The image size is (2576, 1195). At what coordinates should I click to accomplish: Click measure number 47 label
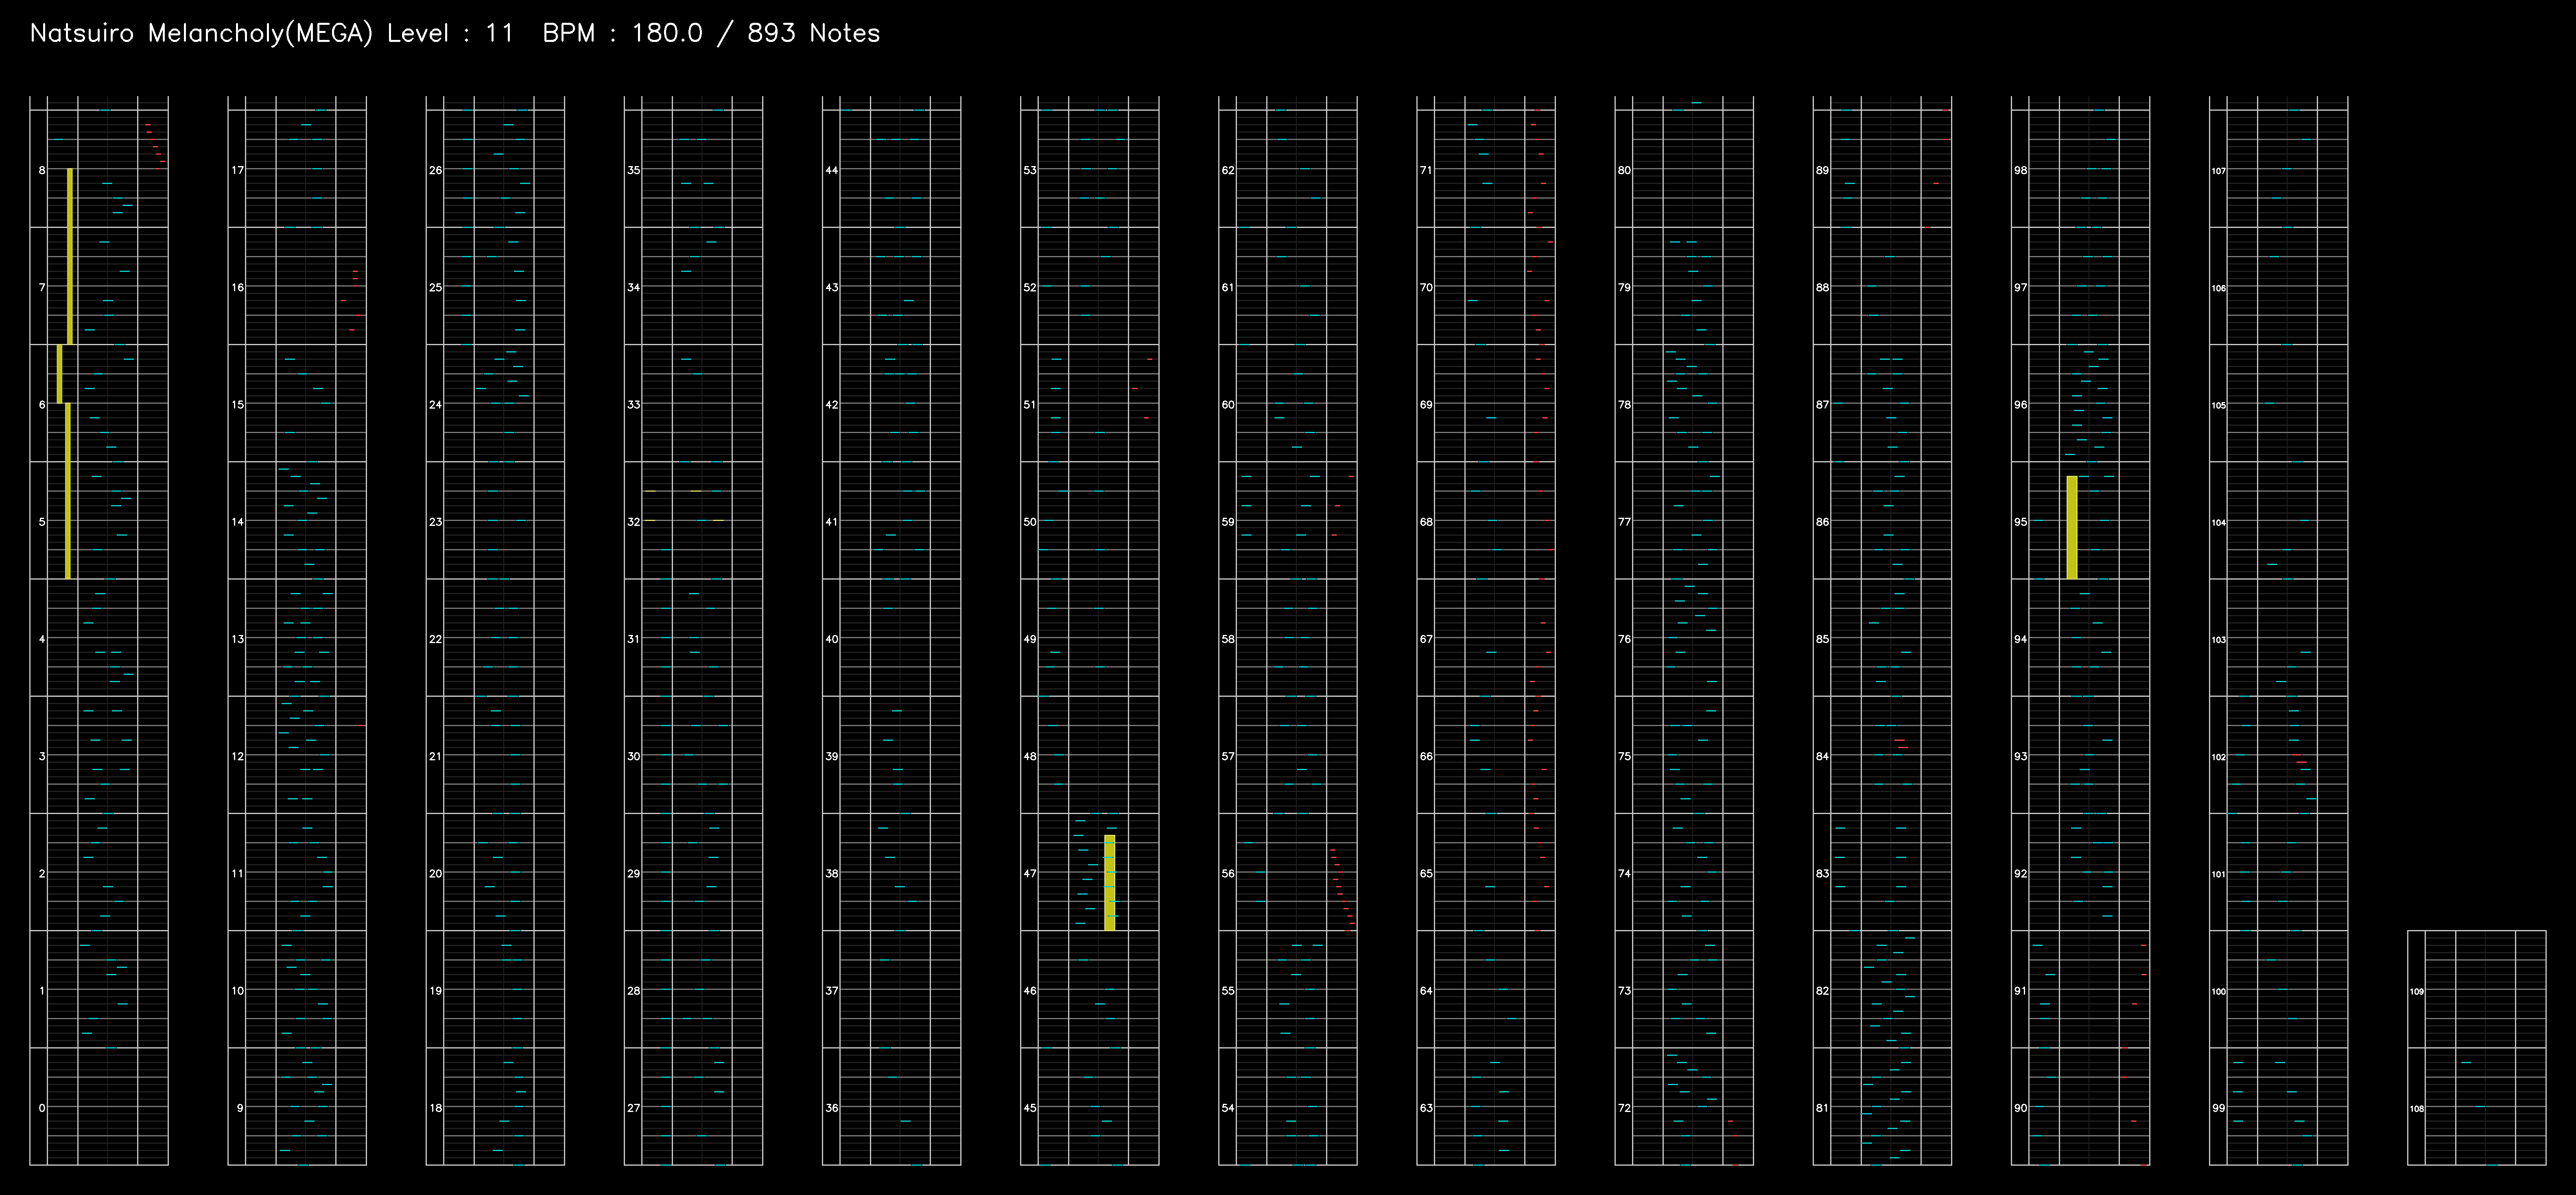pos(1030,874)
